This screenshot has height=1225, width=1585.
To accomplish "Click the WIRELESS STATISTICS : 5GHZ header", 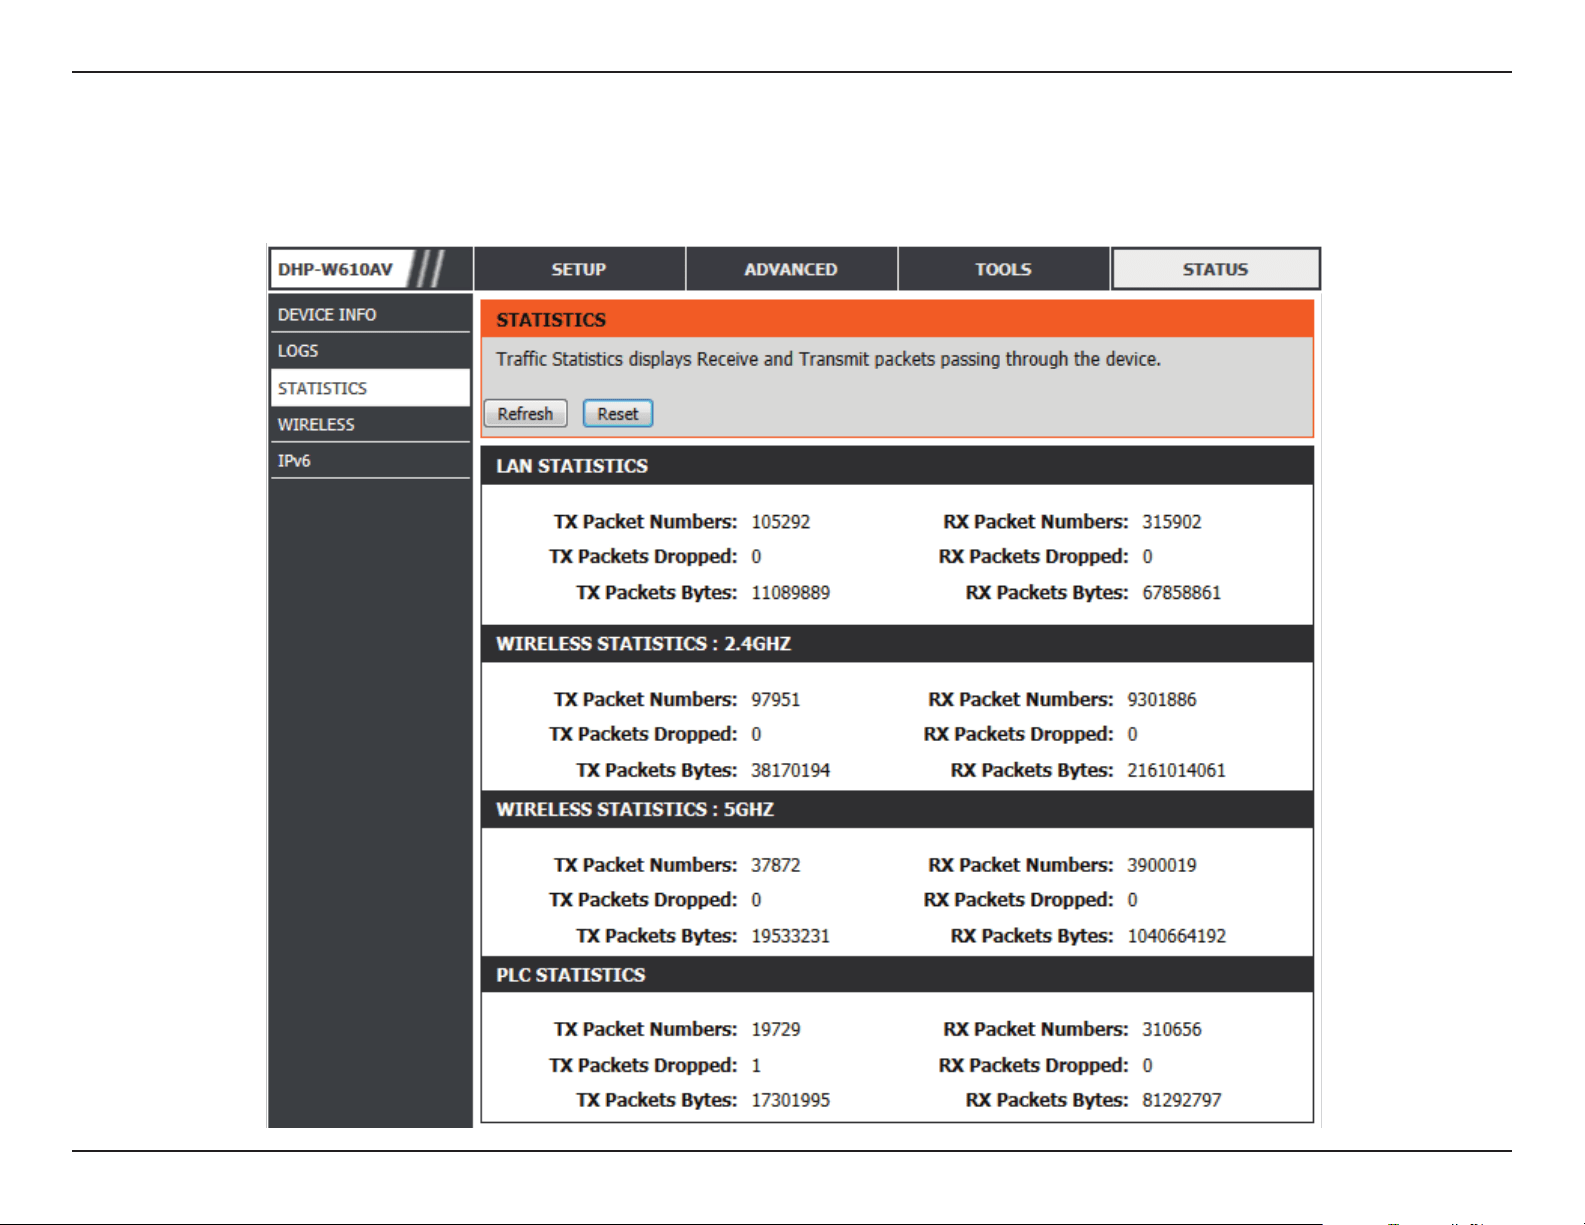I will [x=897, y=809].
